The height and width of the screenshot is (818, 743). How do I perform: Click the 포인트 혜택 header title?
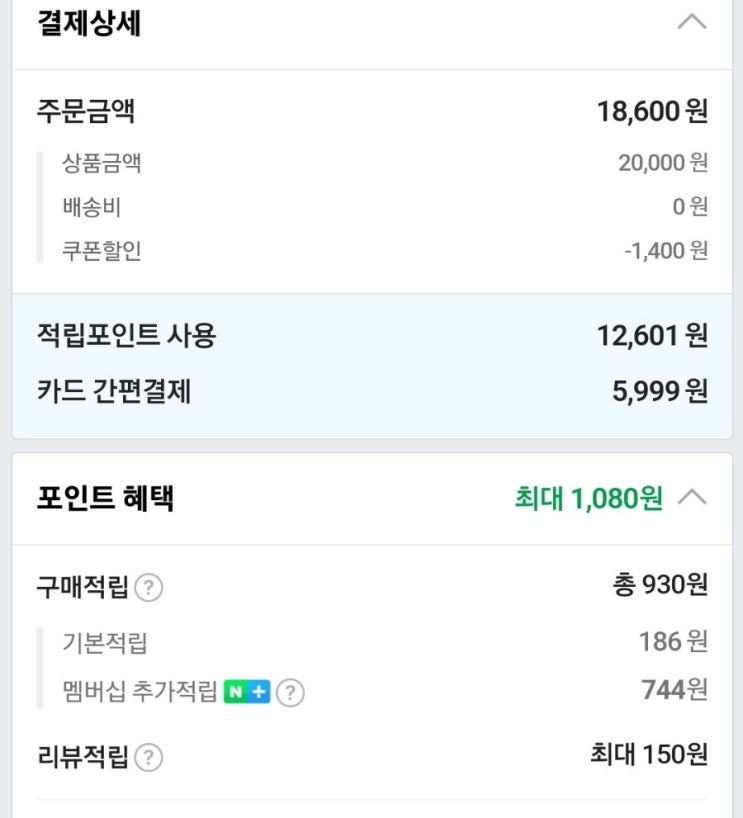point(105,498)
